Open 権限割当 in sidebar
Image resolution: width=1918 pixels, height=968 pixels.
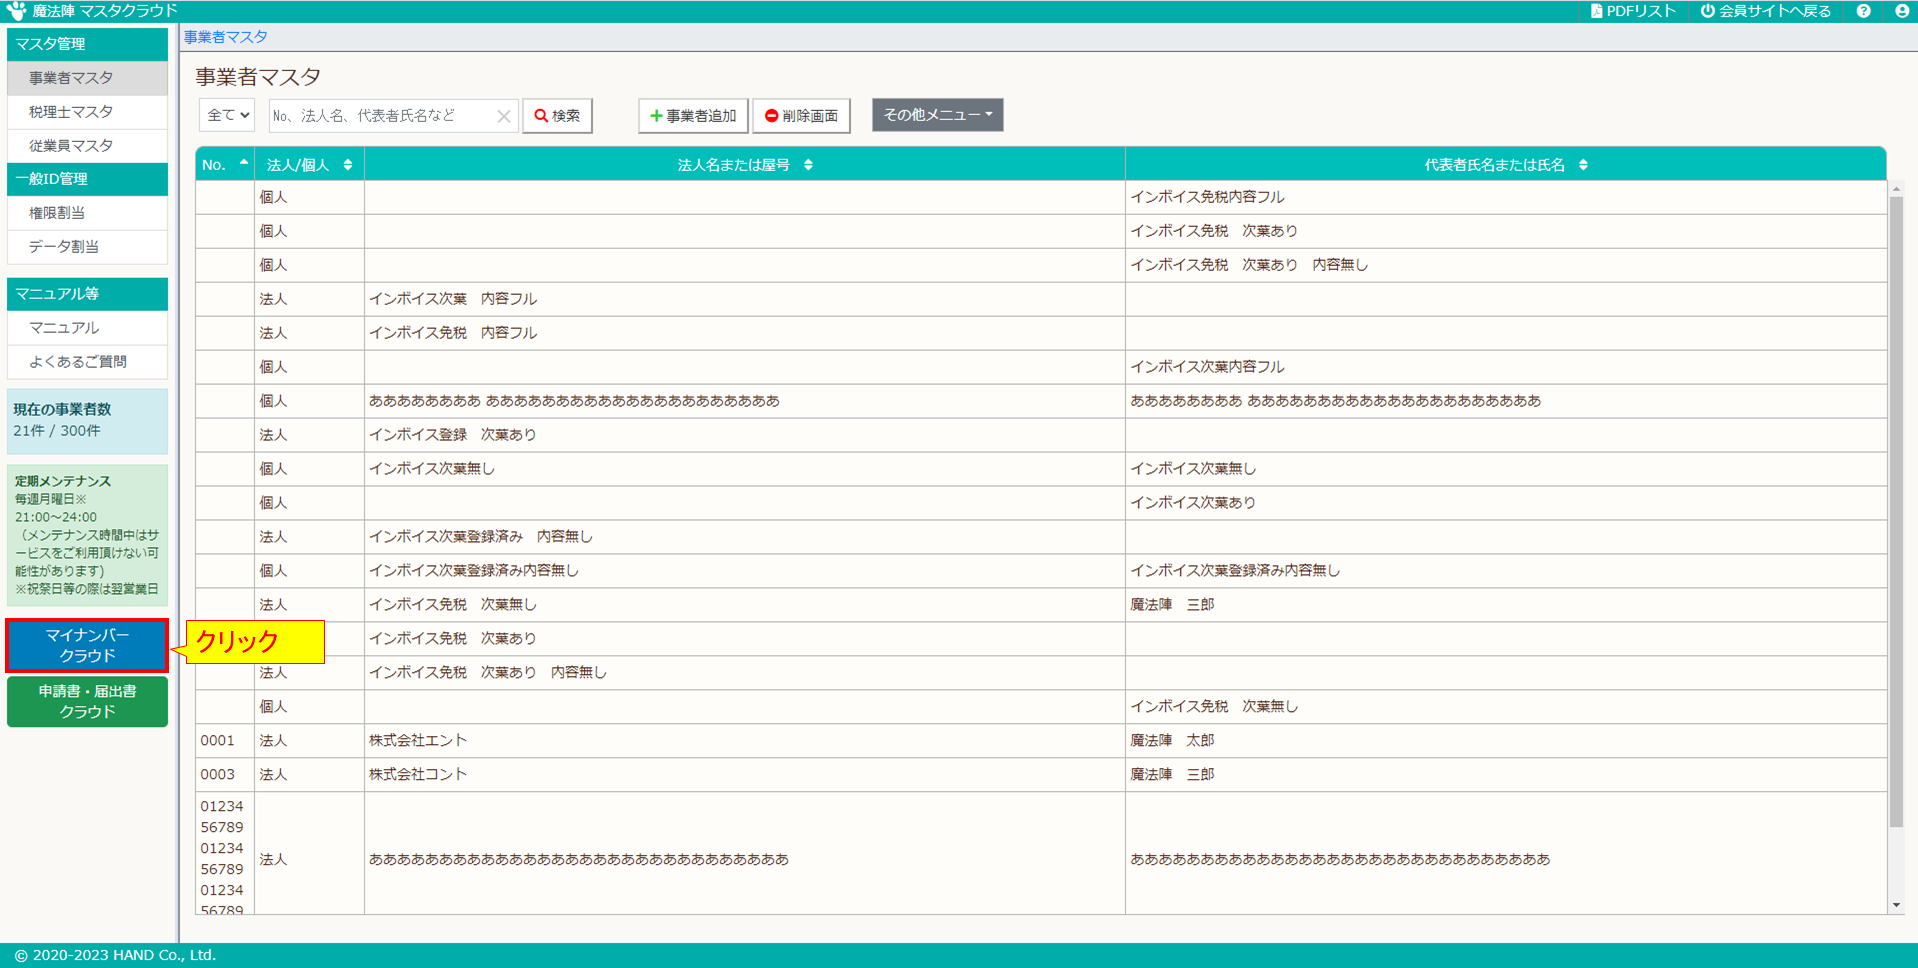[87, 213]
